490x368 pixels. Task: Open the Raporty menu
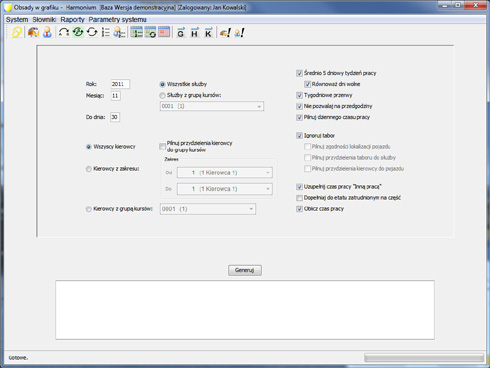[72, 20]
